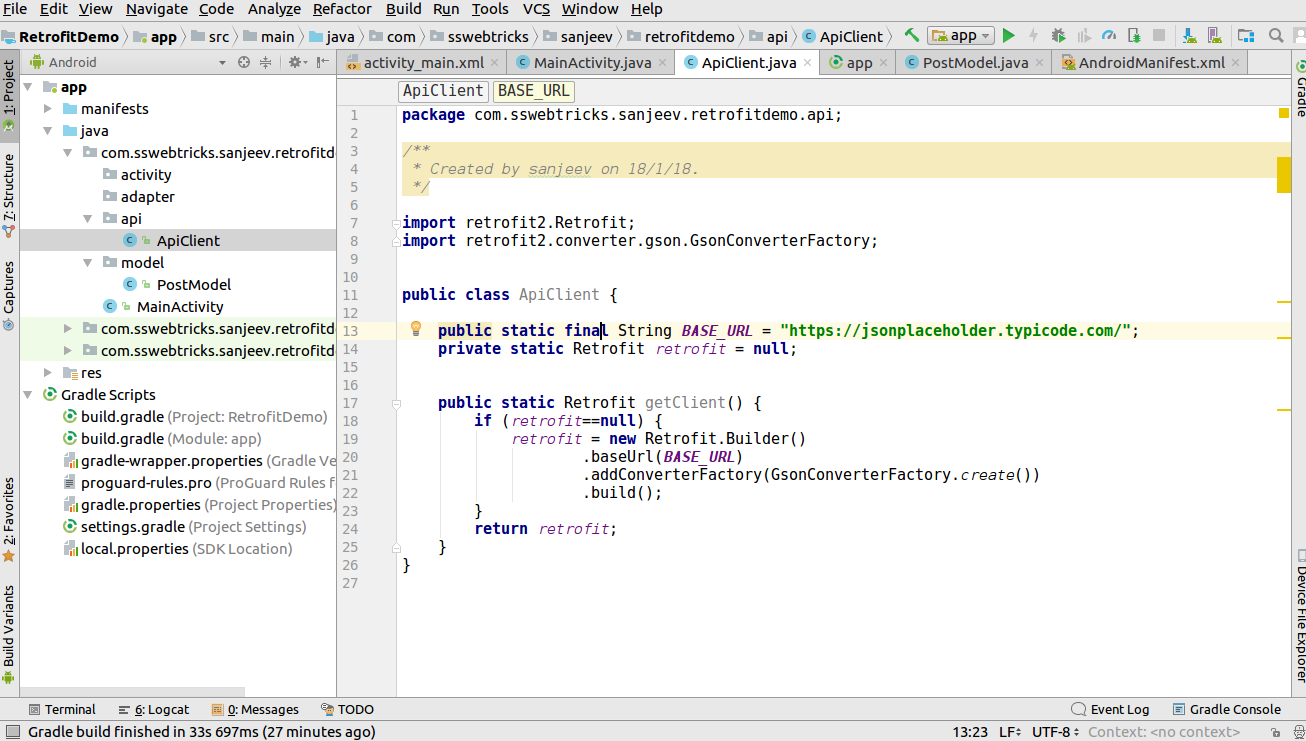Collapse the app module tree node
This screenshot has width=1306, height=741.
tap(27, 87)
